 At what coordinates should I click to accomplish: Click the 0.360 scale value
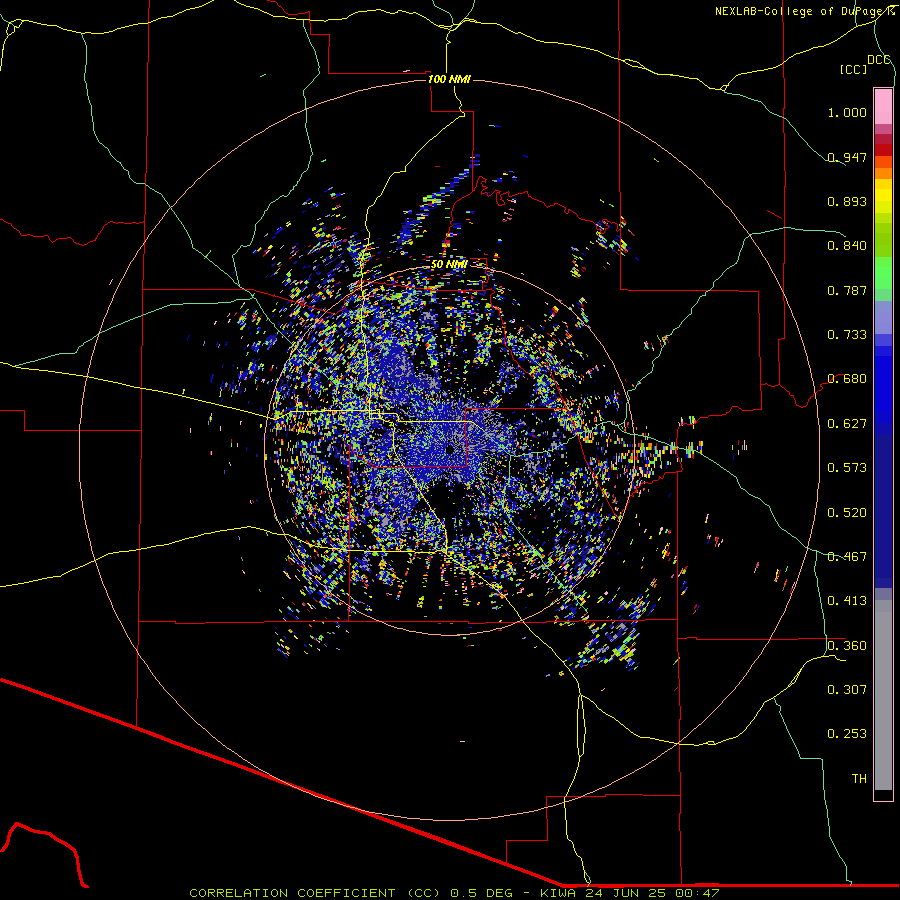pos(847,646)
